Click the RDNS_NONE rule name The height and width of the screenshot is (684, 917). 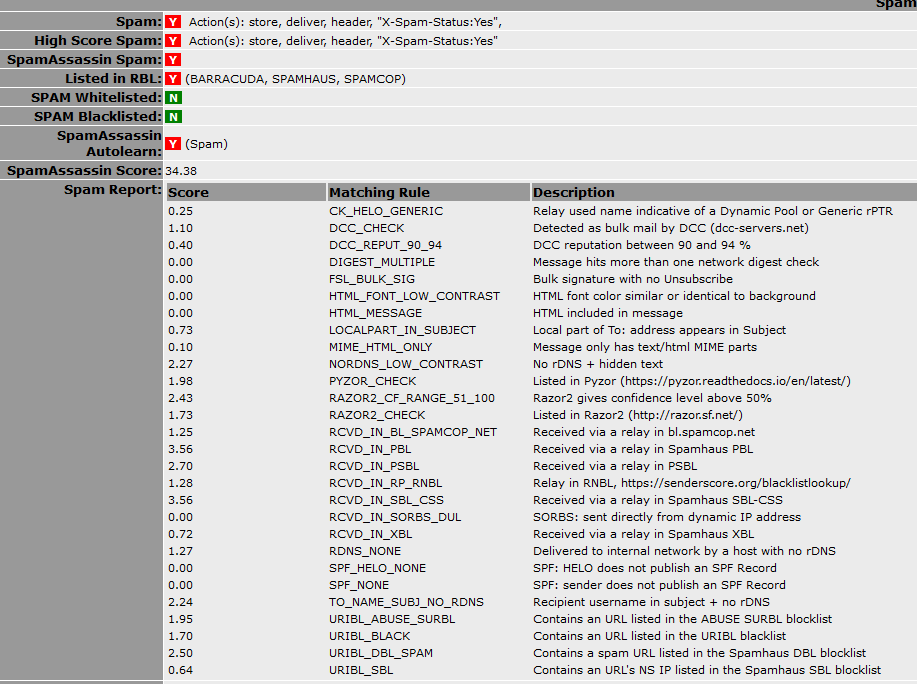365,551
